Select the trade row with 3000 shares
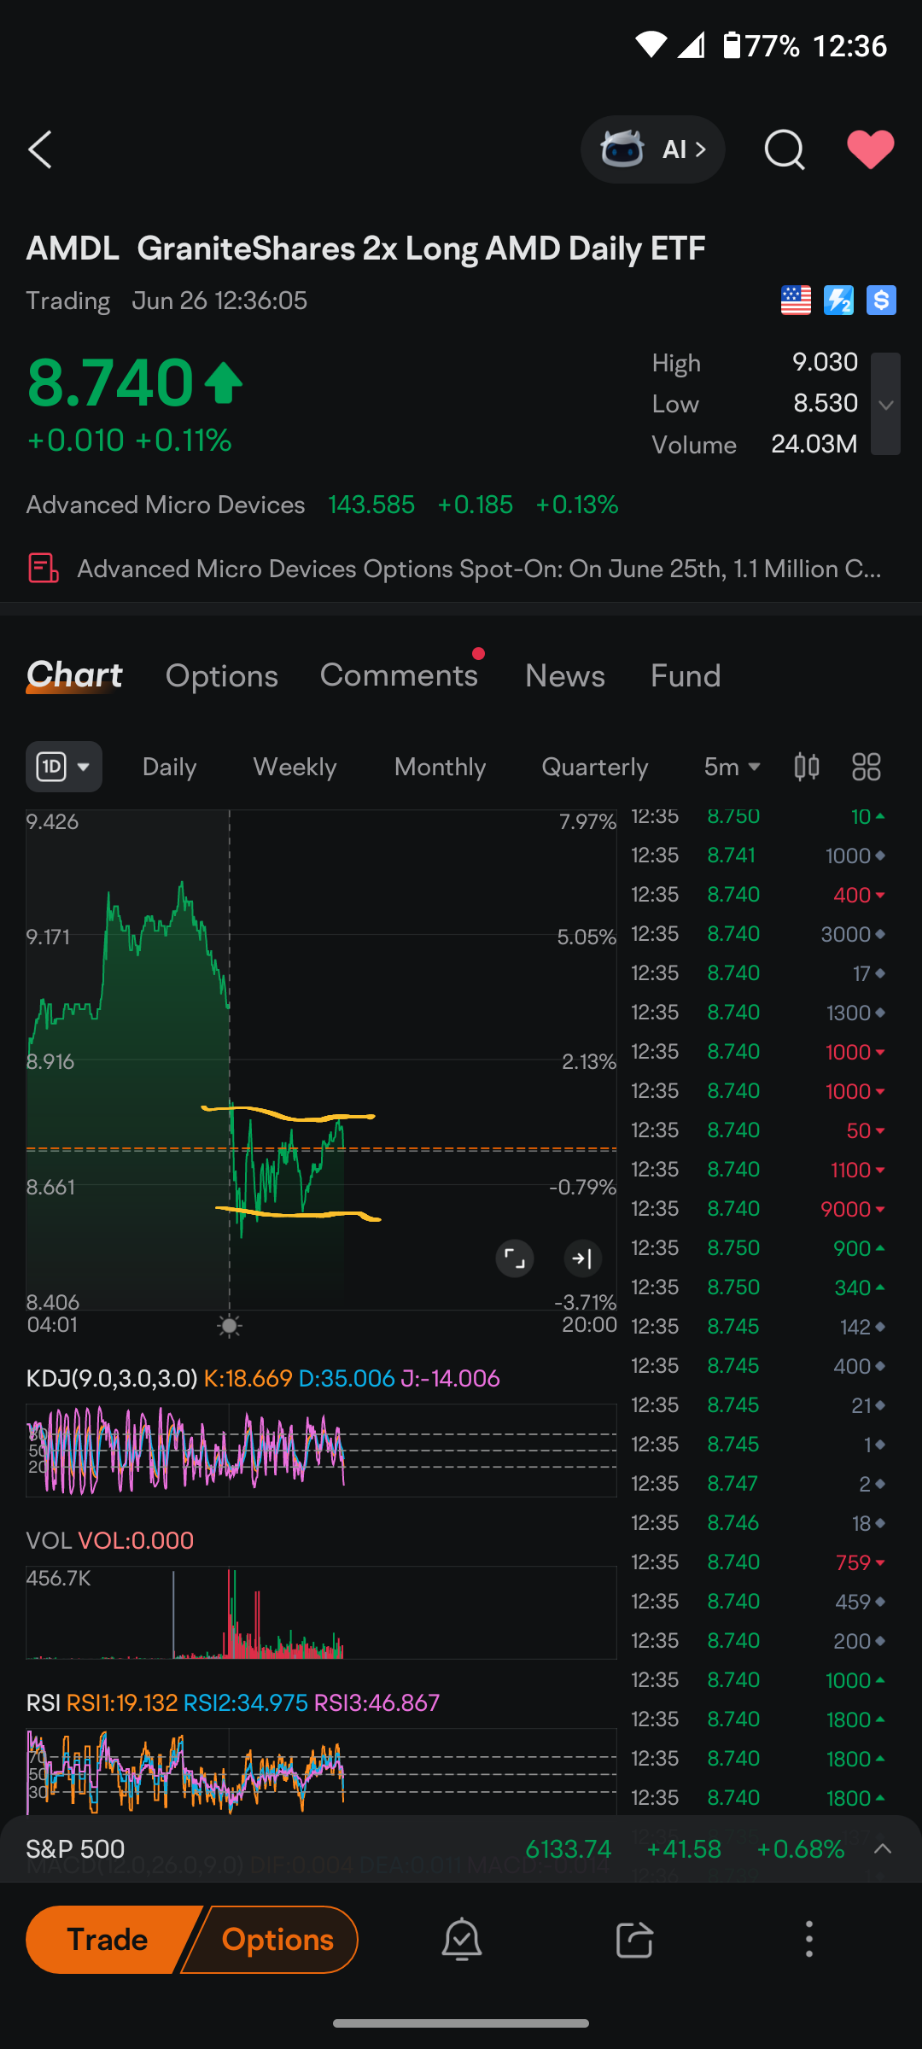The height and width of the screenshot is (2049, 922). (759, 934)
